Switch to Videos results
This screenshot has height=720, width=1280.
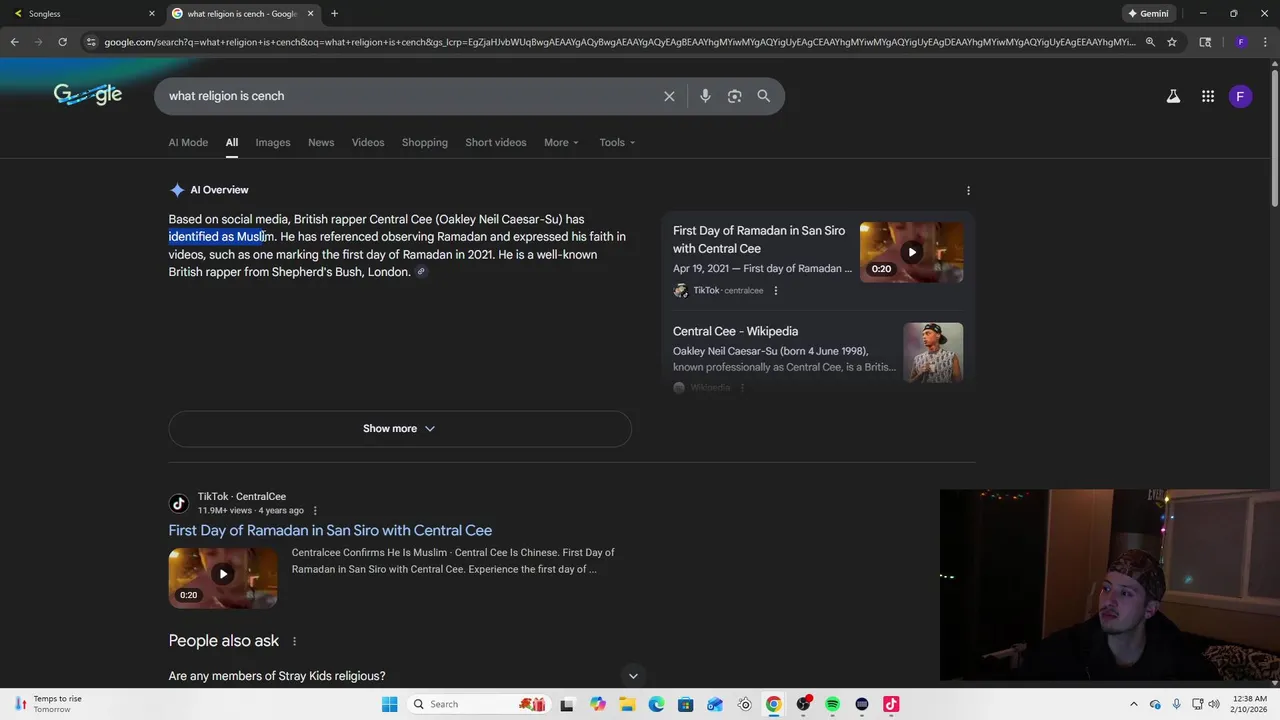pyautogui.click(x=368, y=142)
